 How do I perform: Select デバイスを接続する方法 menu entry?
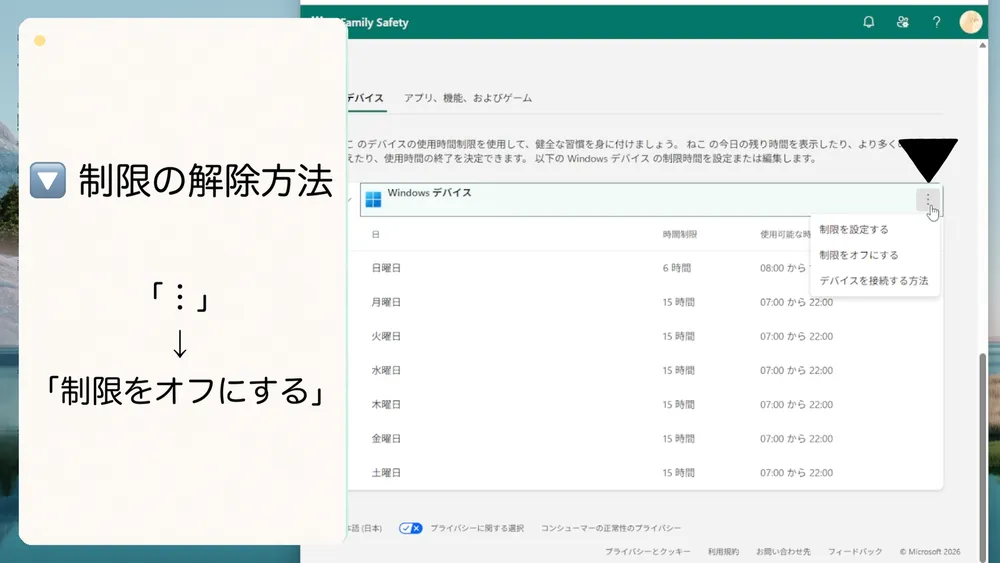click(x=873, y=281)
